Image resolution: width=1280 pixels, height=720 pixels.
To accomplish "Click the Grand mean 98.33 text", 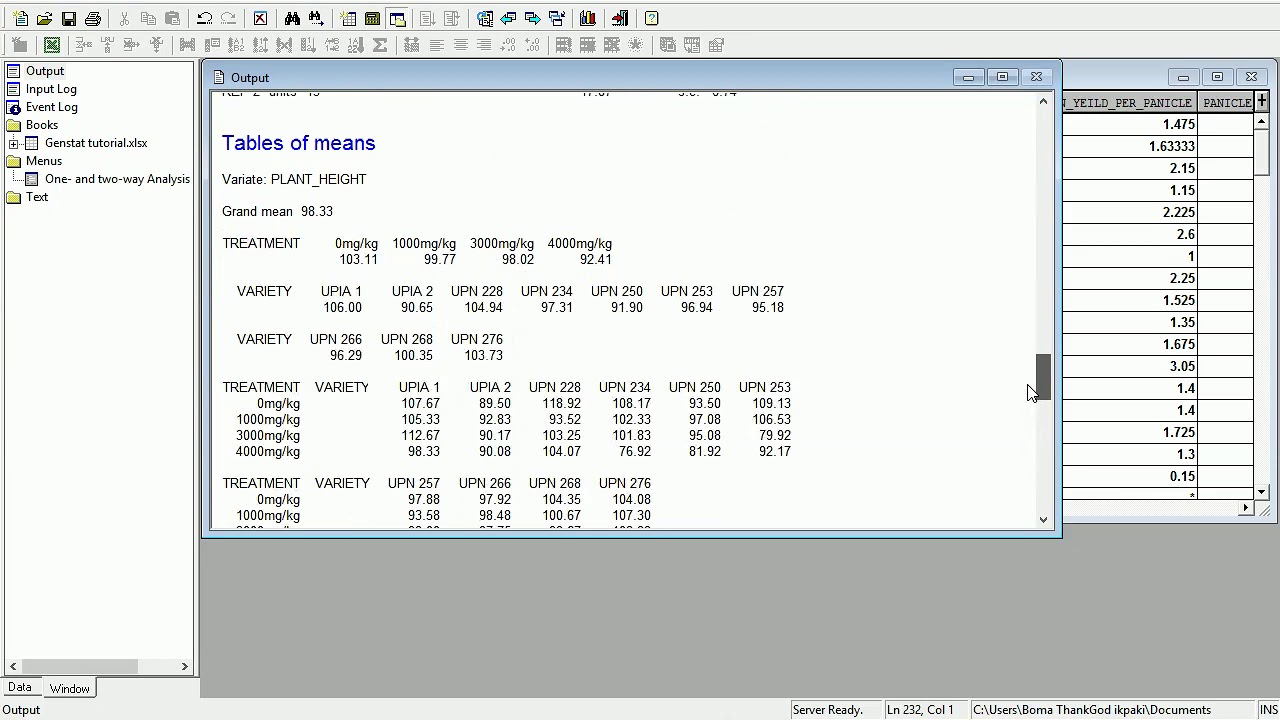I will pos(277,211).
